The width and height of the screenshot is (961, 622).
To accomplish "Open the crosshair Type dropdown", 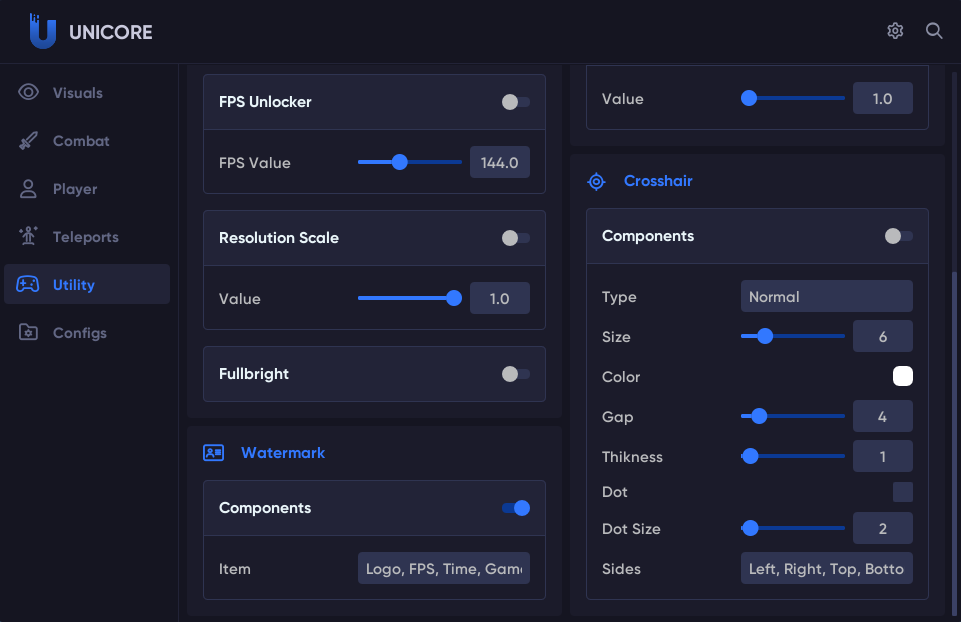I will (x=826, y=297).
